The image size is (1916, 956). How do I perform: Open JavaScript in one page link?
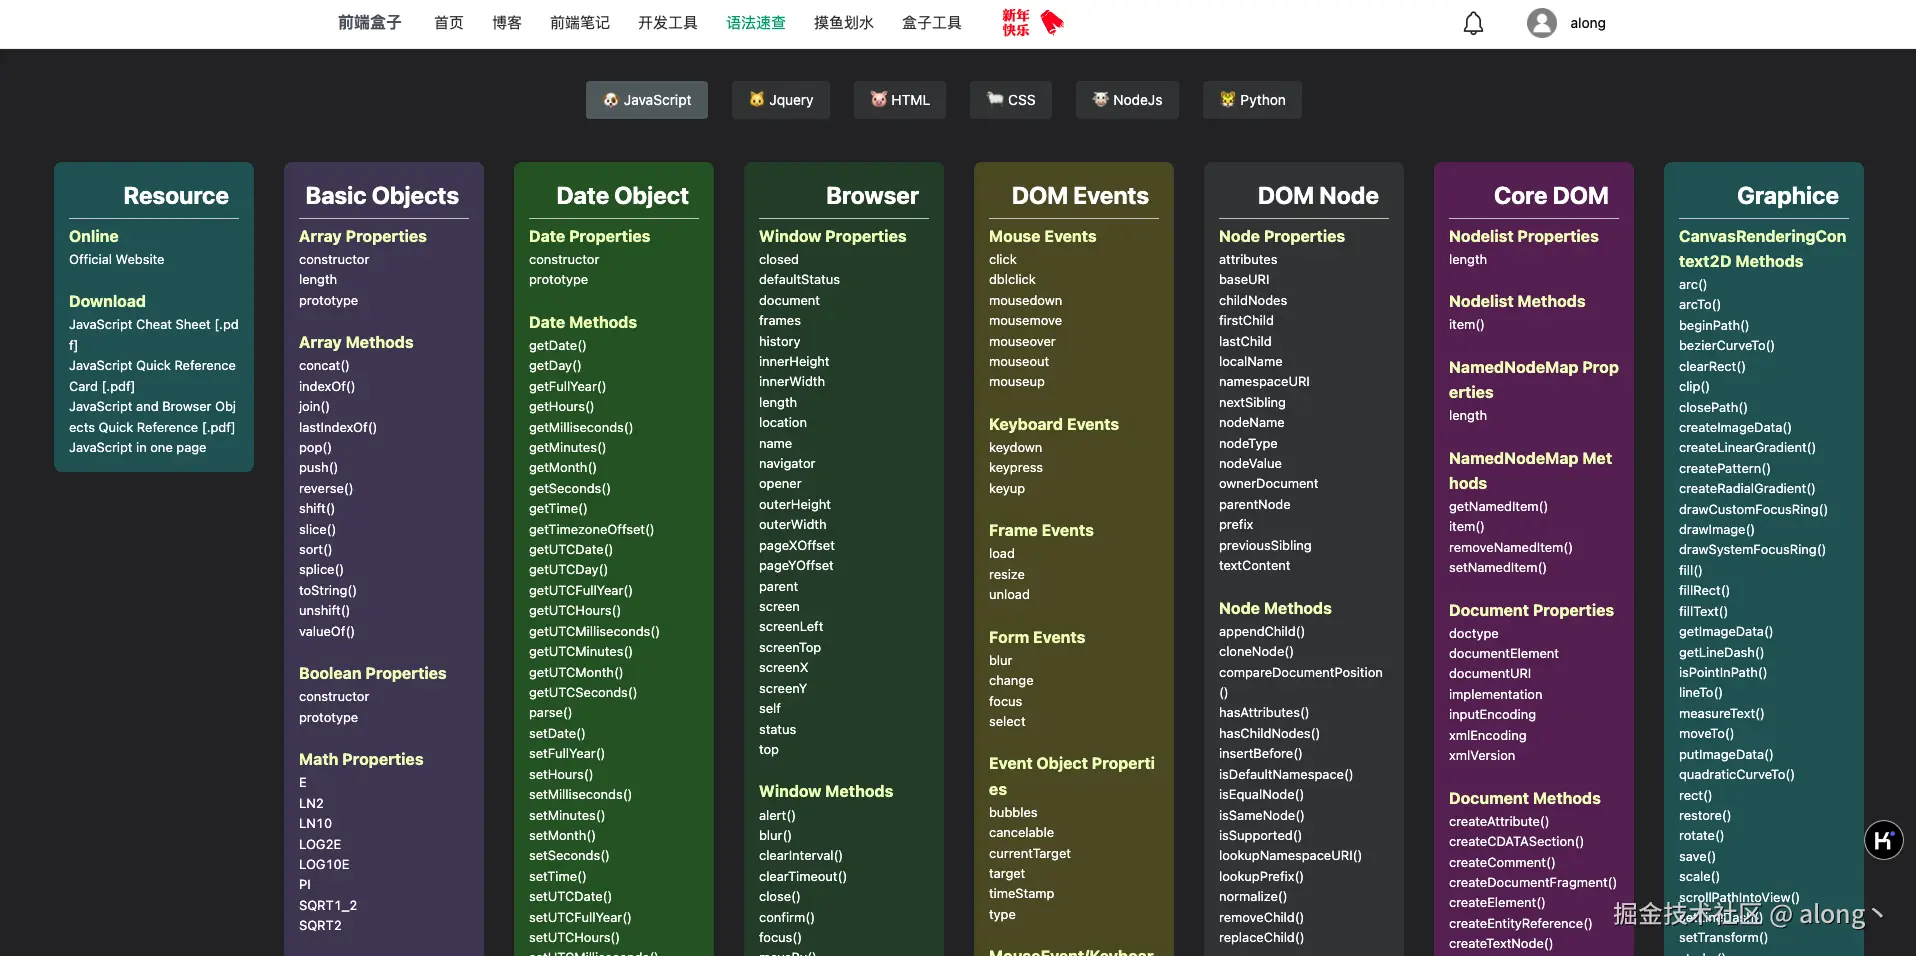click(x=138, y=448)
